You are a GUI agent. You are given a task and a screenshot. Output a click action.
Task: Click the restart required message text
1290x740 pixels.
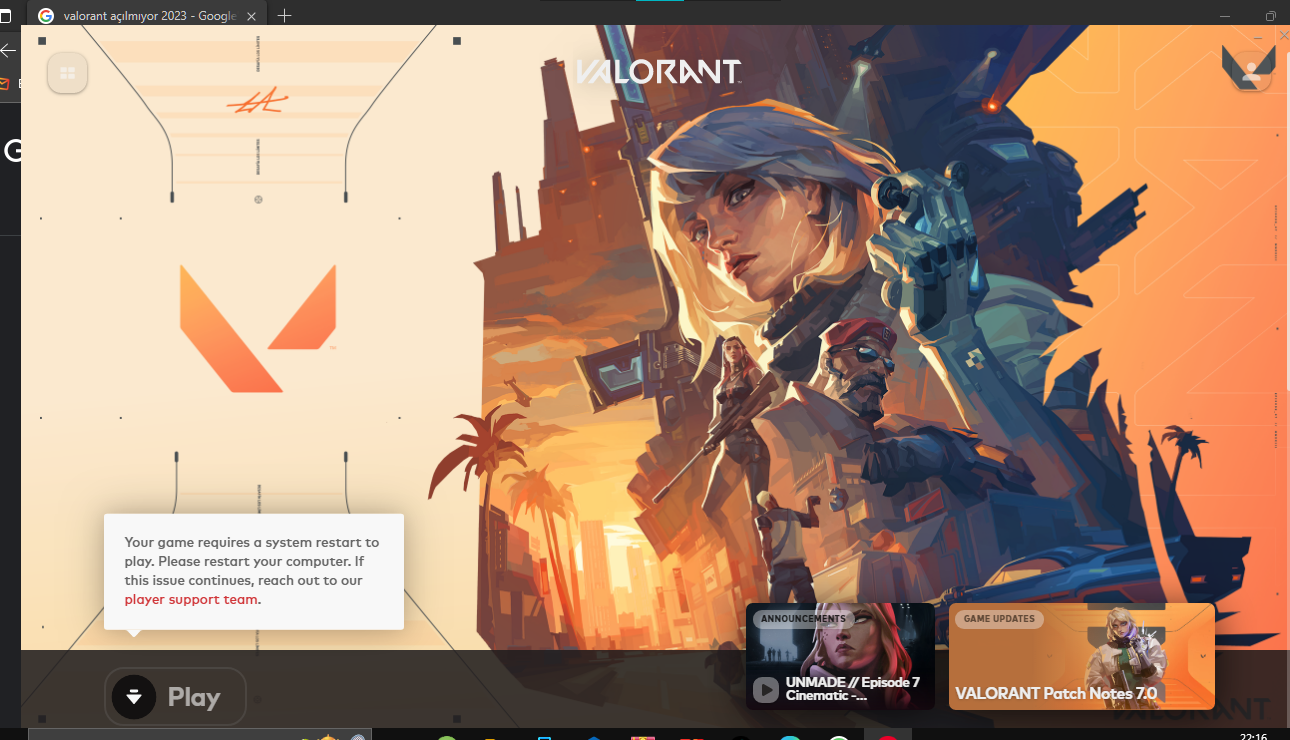click(x=252, y=571)
